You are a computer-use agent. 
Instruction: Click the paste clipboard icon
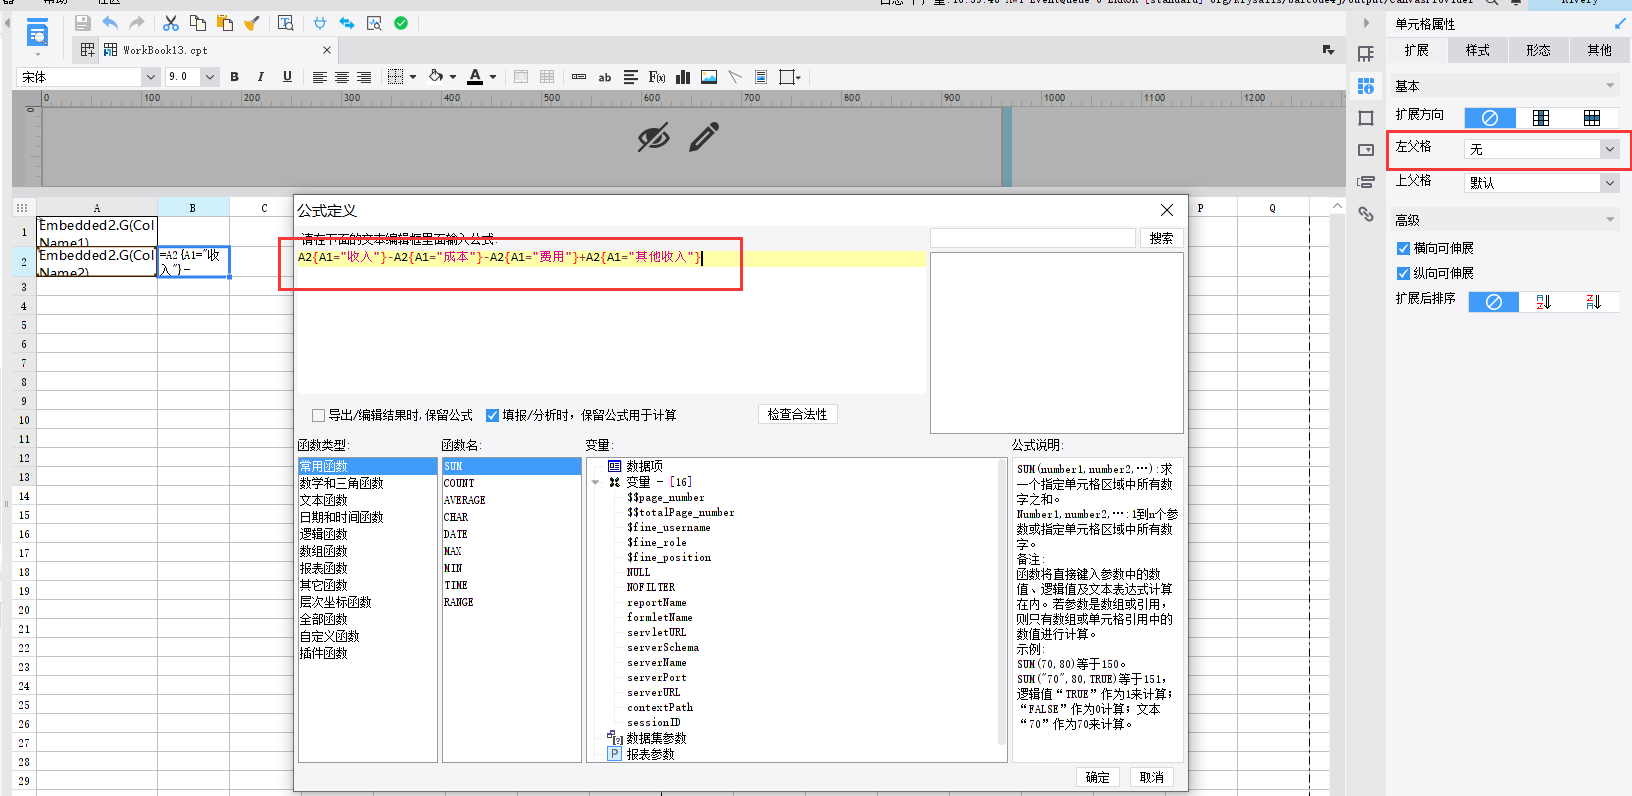[x=225, y=23]
